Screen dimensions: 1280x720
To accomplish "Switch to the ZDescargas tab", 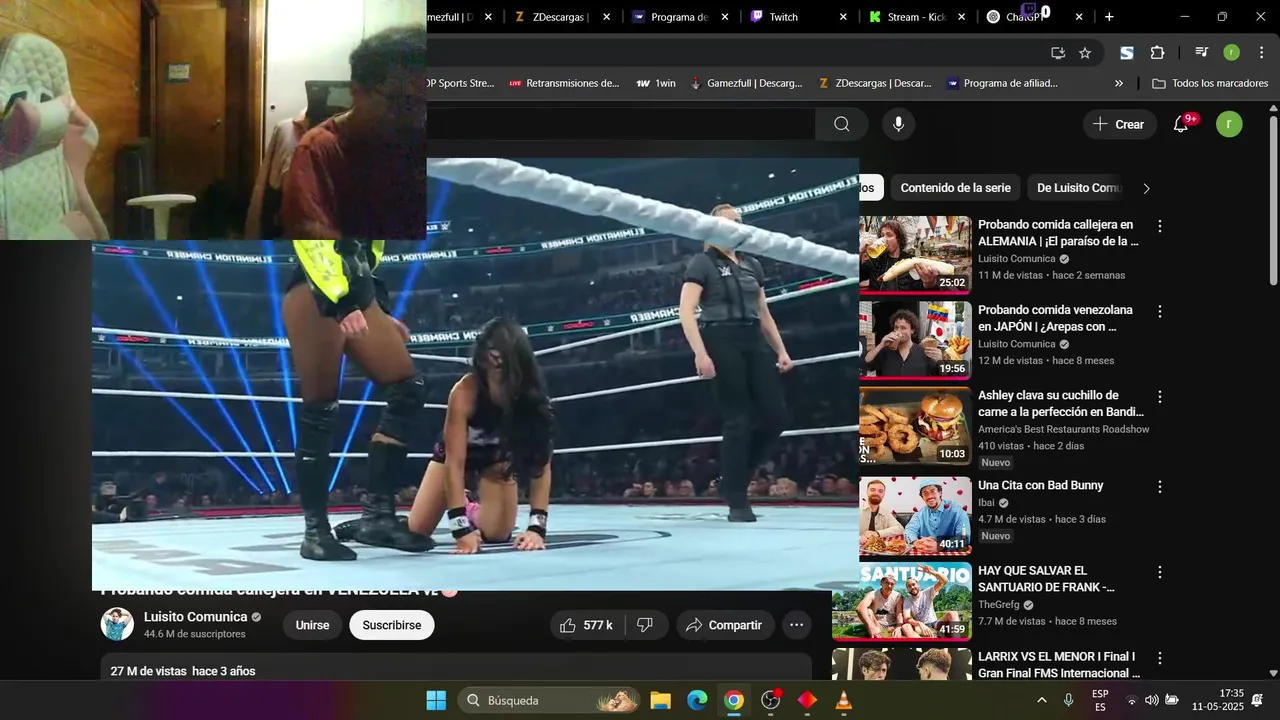I will (561, 17).
